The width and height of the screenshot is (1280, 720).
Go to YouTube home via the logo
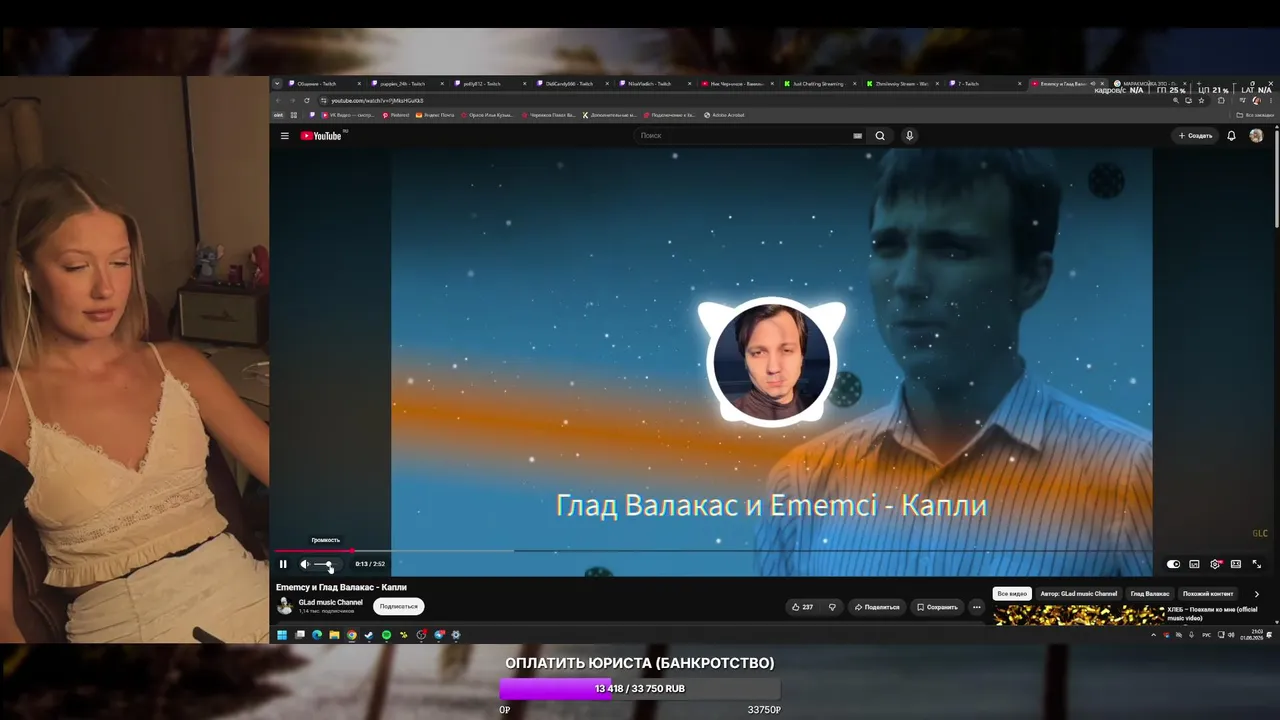tap(322, 136)
